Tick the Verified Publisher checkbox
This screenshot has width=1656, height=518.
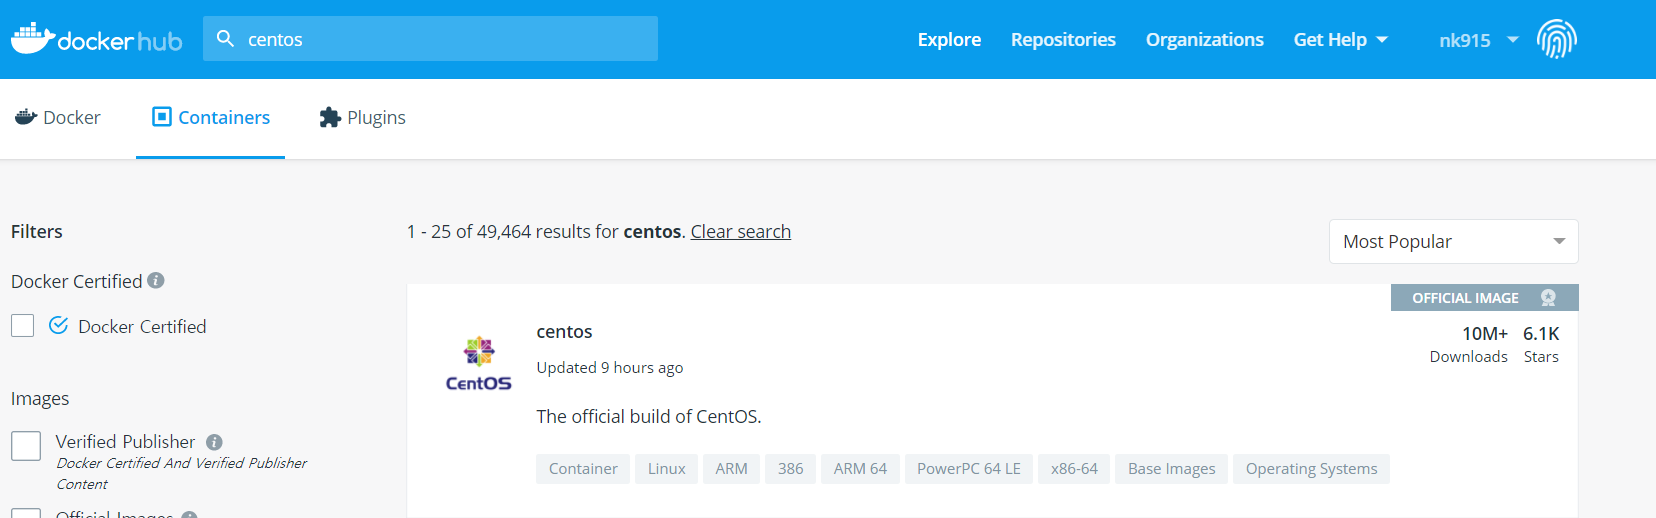click(x=26, y=445)
